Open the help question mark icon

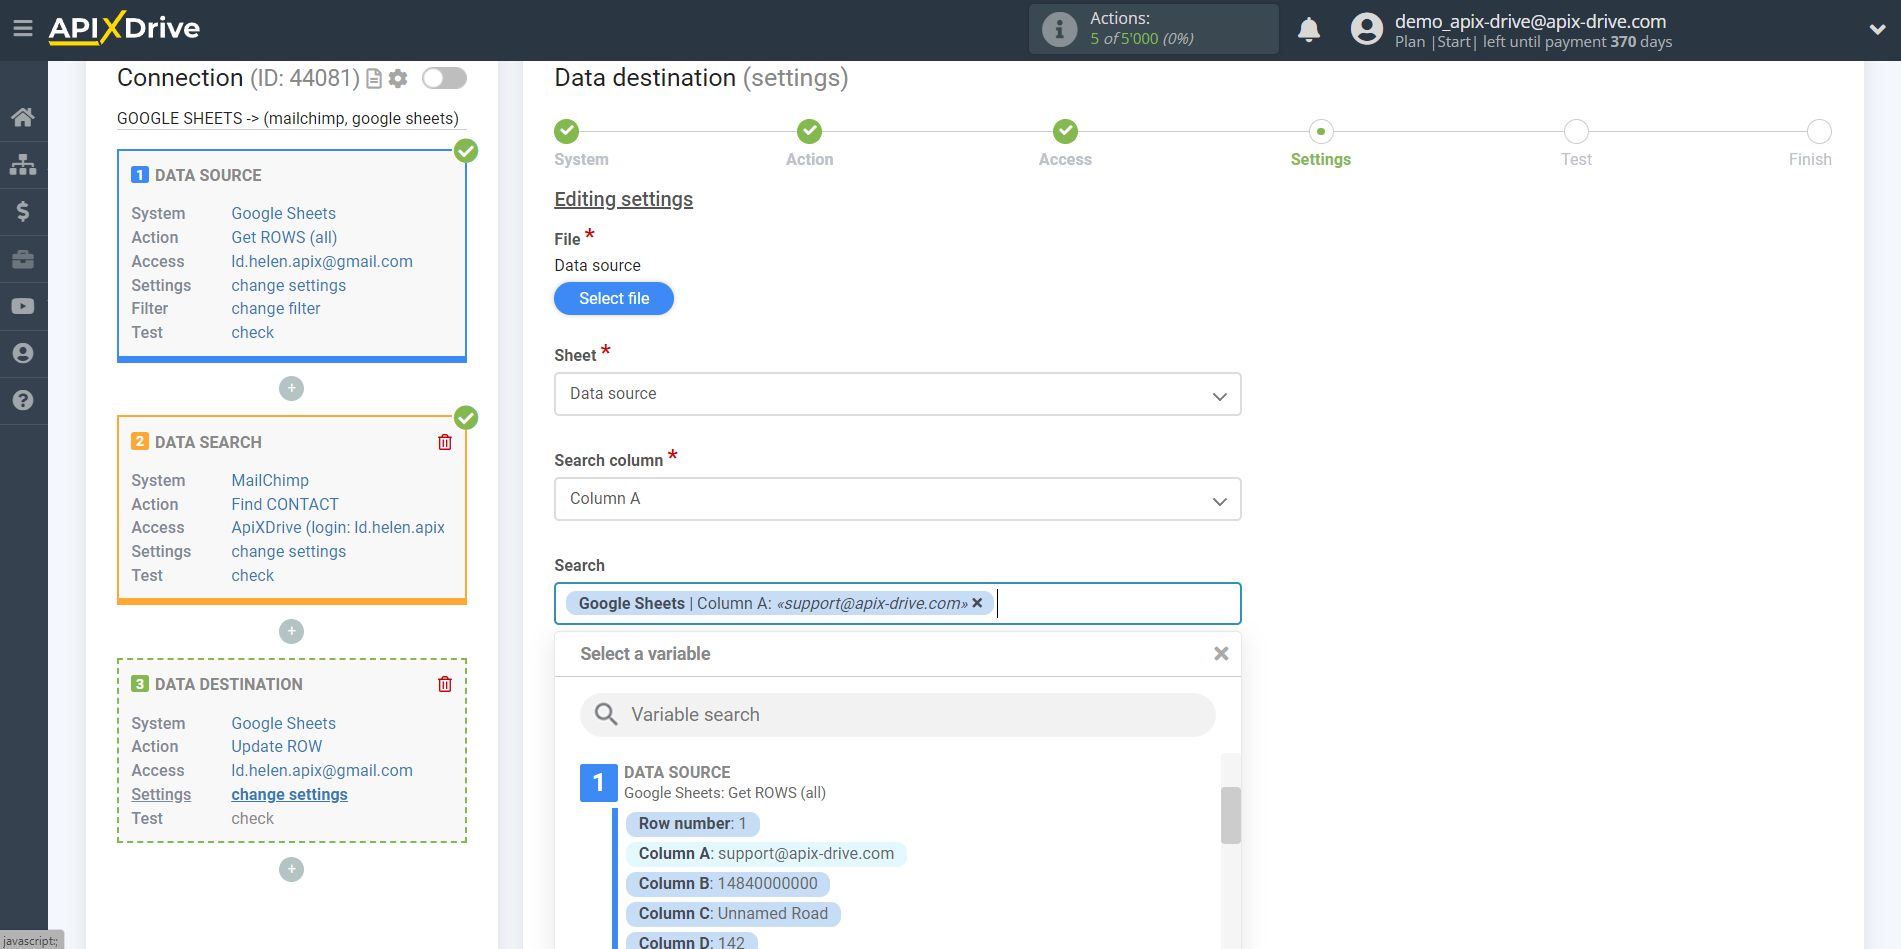tap(23, 400)
